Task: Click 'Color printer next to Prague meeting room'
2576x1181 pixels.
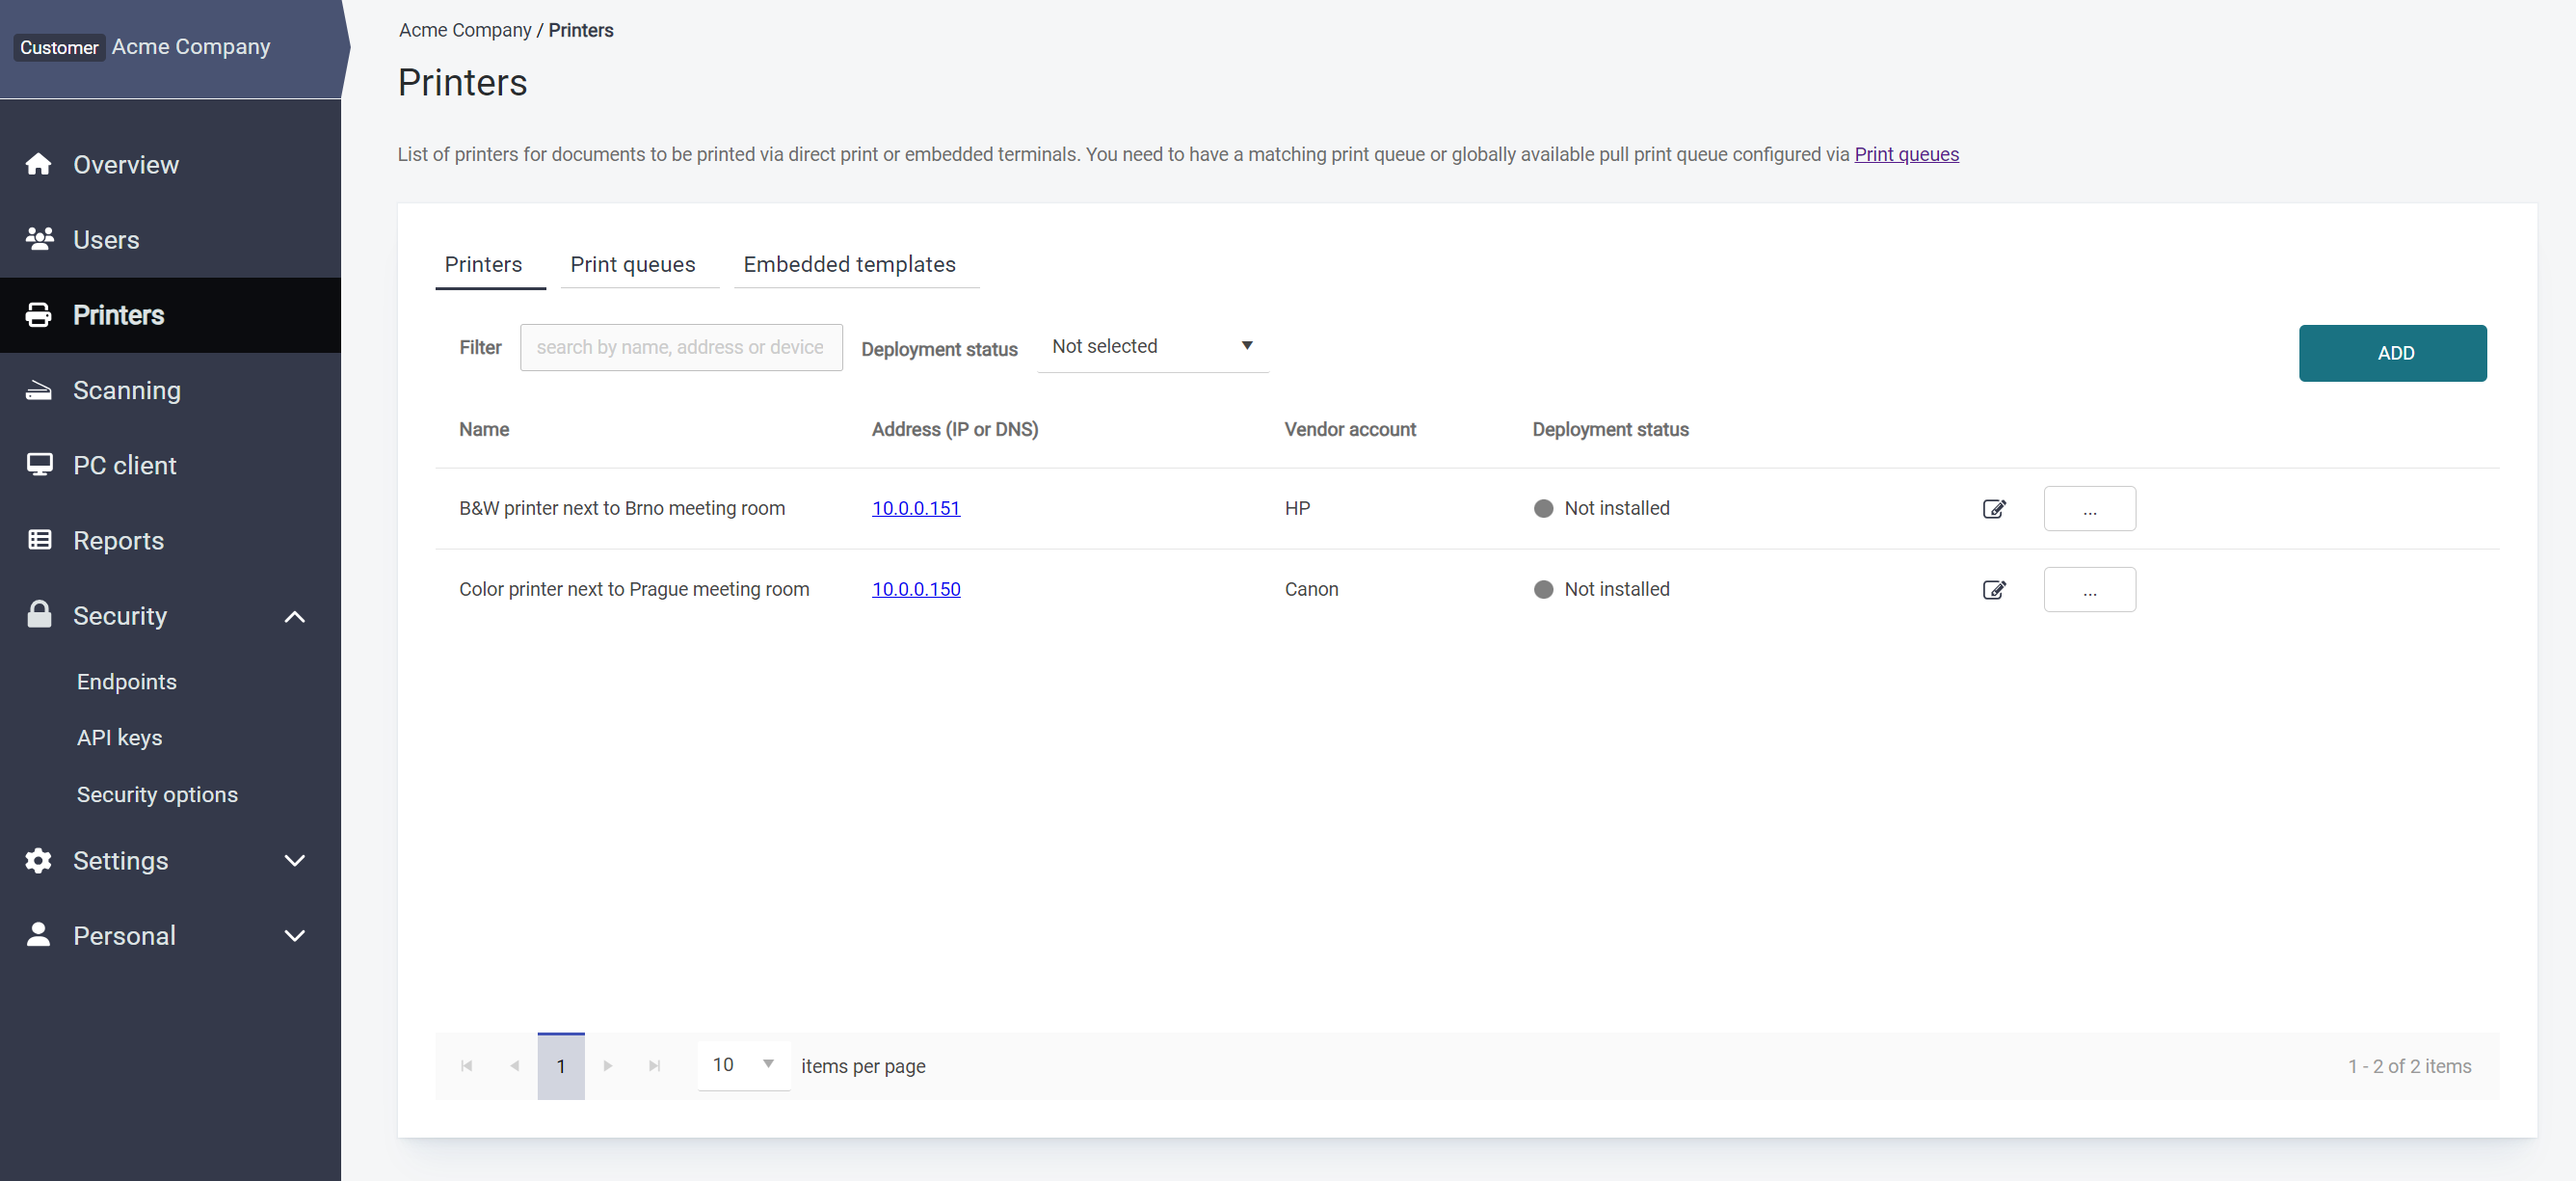Action: tap(634, 589)
